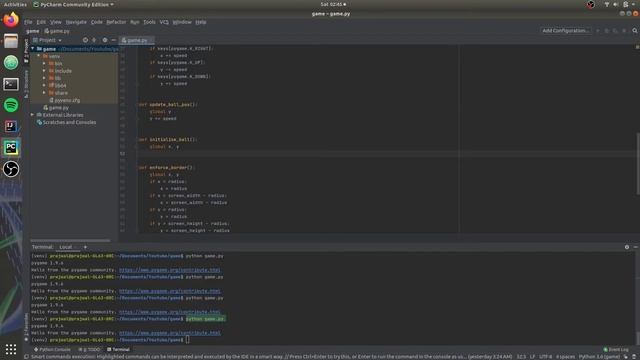This screenshot has width=640, height=360.
Task: Open the Navigate menu
Action: (76, 22)
